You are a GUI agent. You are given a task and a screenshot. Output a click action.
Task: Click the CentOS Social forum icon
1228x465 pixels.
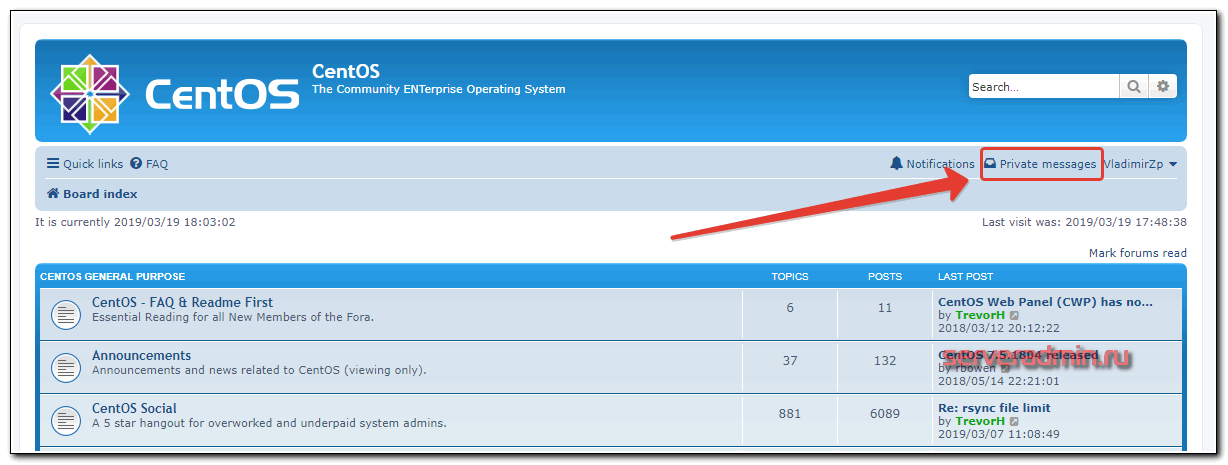[65, 421]
